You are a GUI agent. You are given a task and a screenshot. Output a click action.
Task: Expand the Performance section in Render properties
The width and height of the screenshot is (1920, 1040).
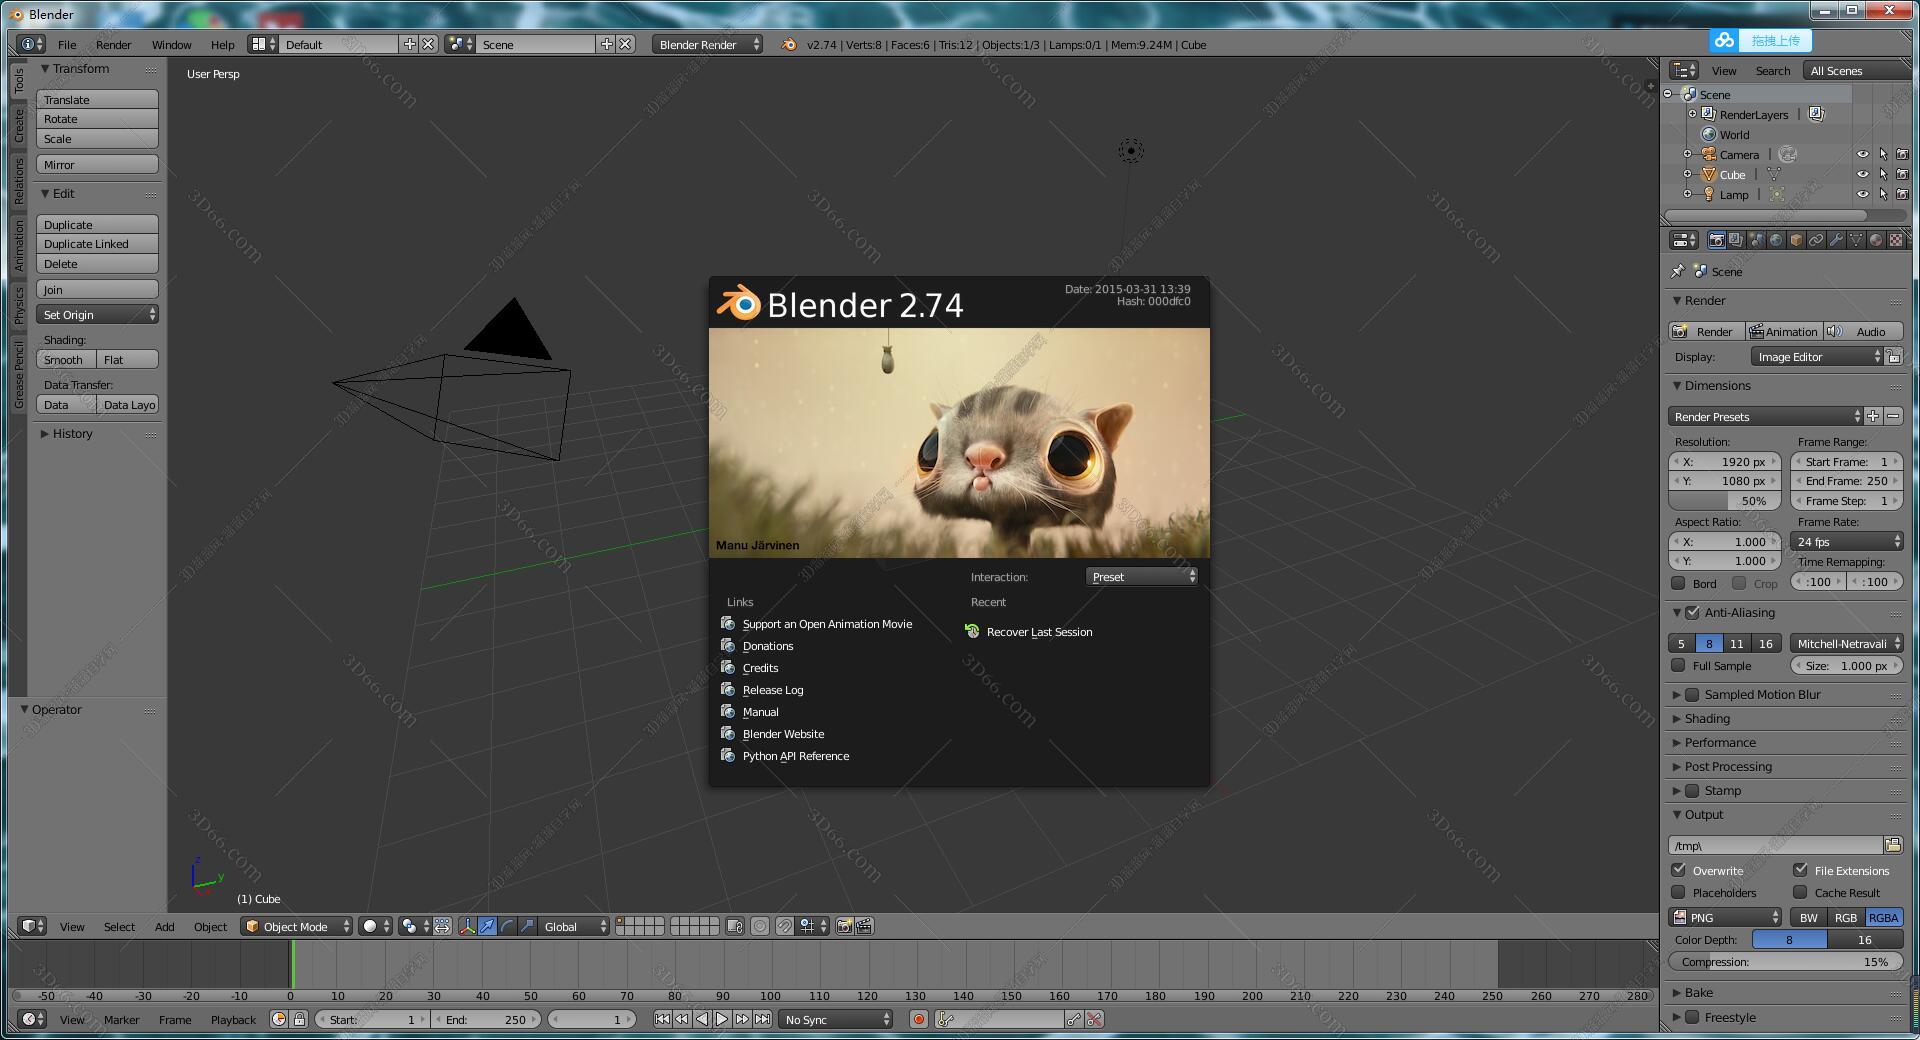tap(1720, 742)
